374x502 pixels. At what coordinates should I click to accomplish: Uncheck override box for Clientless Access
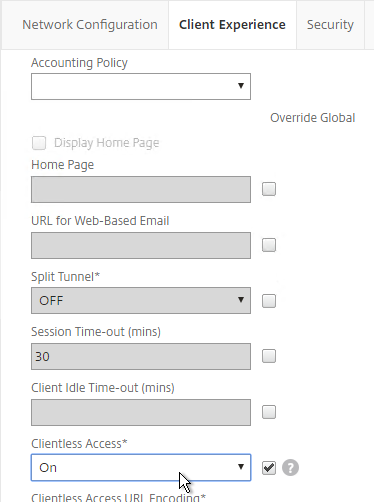point(269,468)
